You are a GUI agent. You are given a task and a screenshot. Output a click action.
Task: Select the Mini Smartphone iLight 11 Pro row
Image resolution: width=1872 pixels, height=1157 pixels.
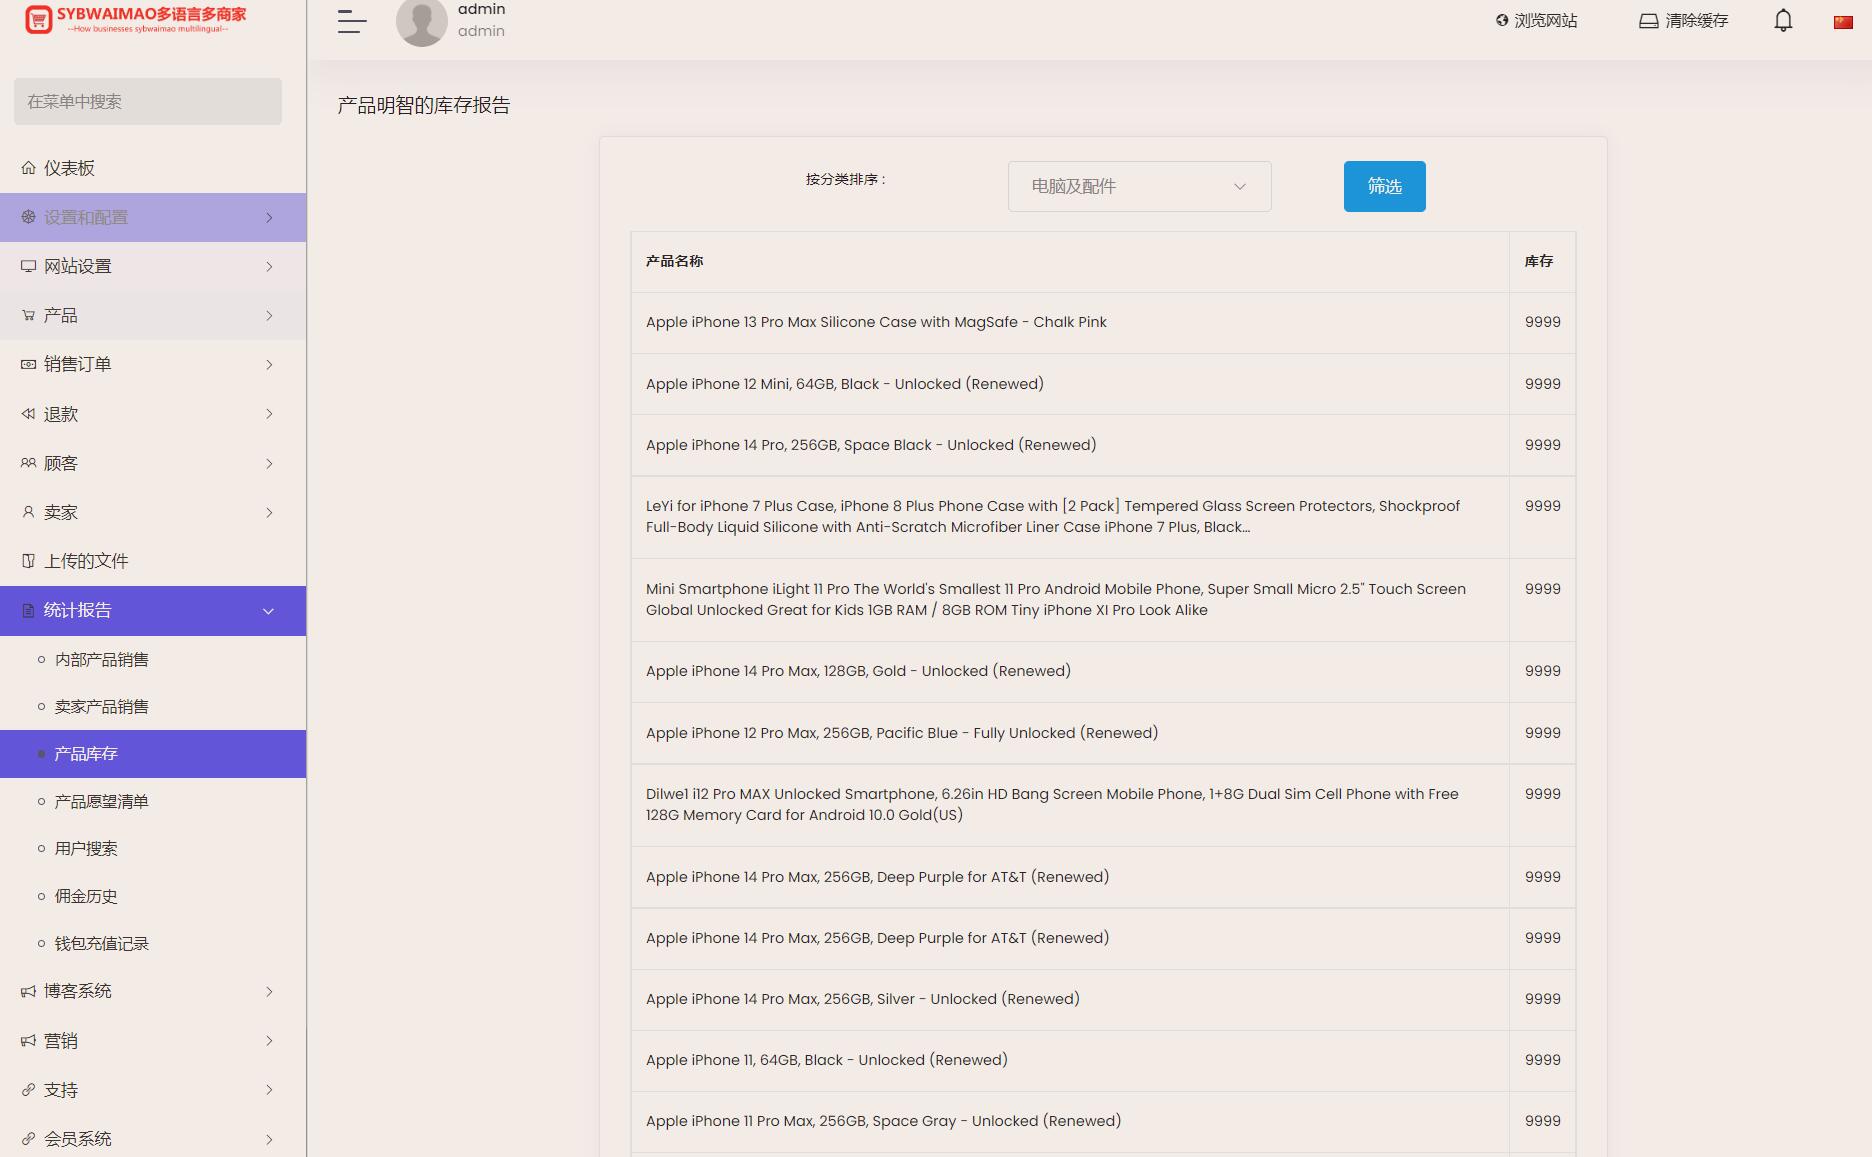click(x=1103, y=600)
